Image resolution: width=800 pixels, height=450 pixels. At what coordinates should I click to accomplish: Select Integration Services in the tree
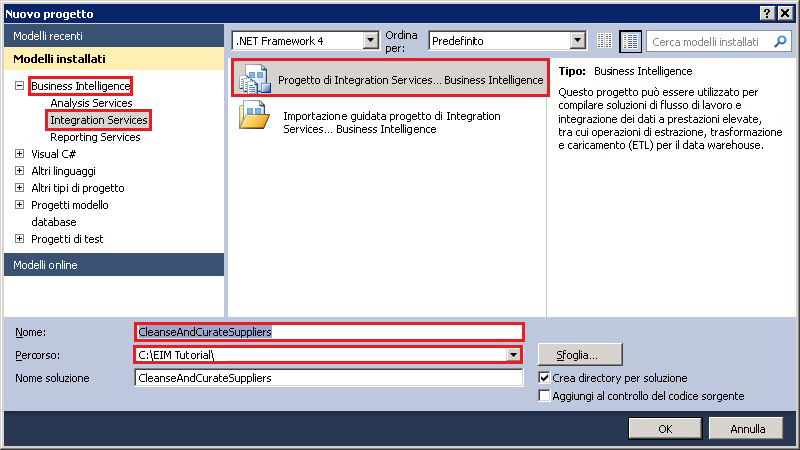coord(98,120)
